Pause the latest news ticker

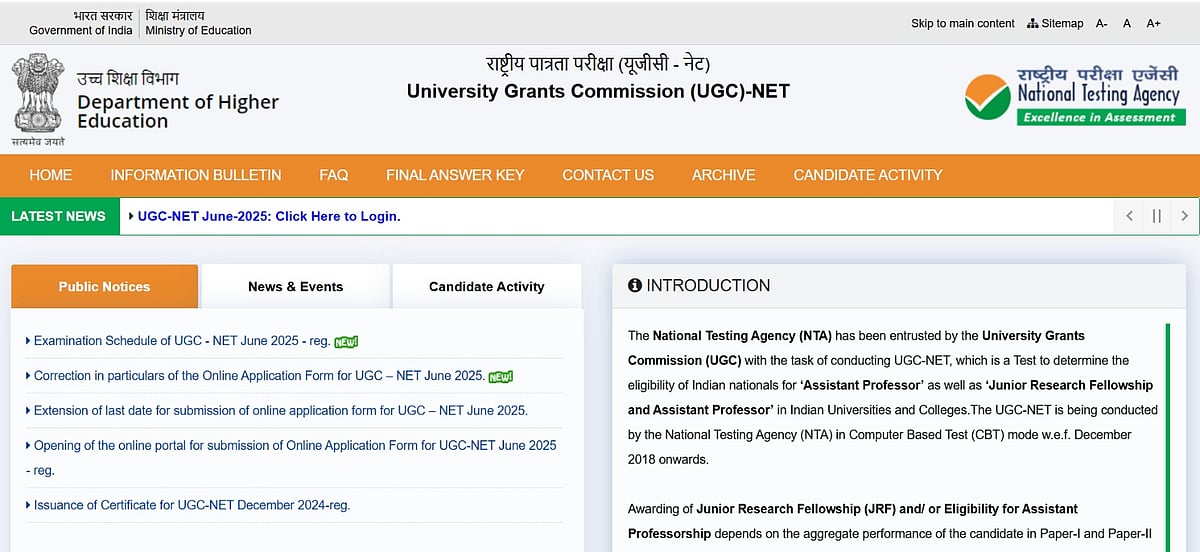click(x=1156, y=216)
